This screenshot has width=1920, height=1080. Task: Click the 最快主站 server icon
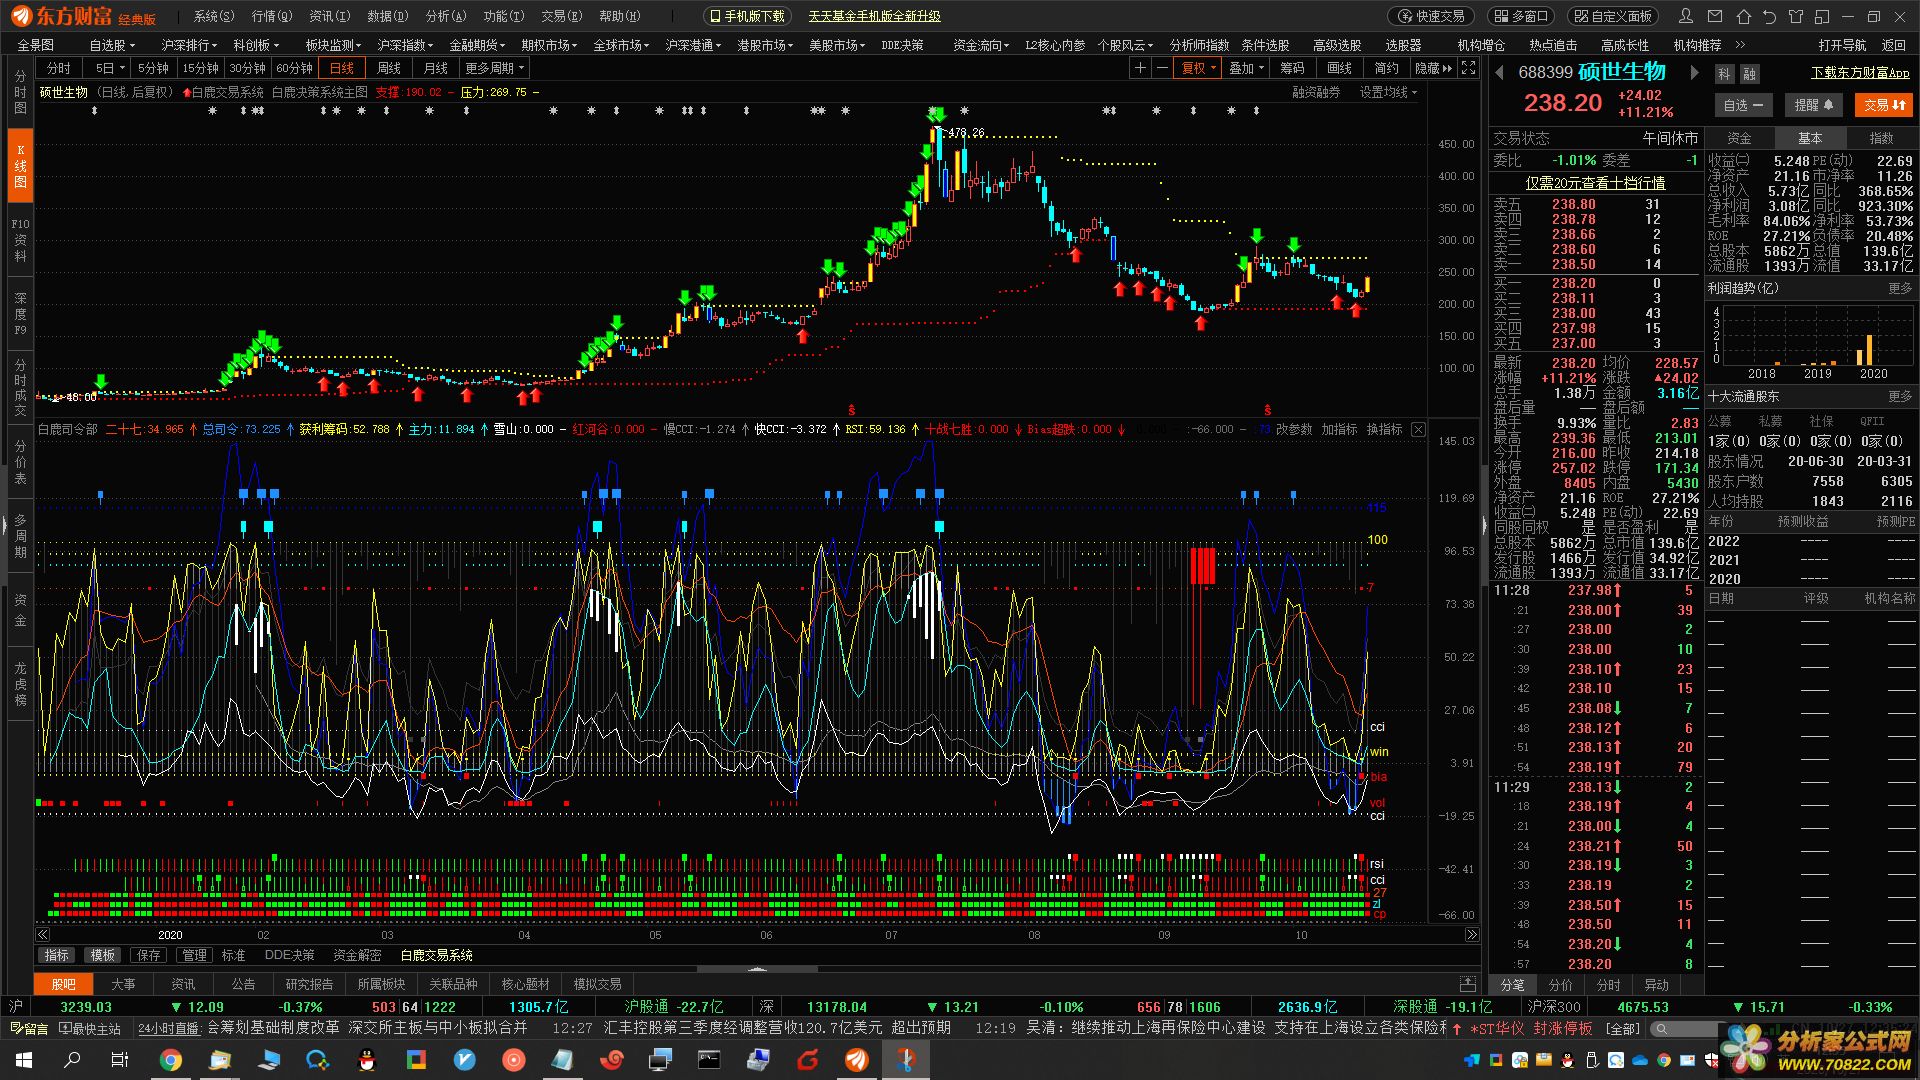89,1028
